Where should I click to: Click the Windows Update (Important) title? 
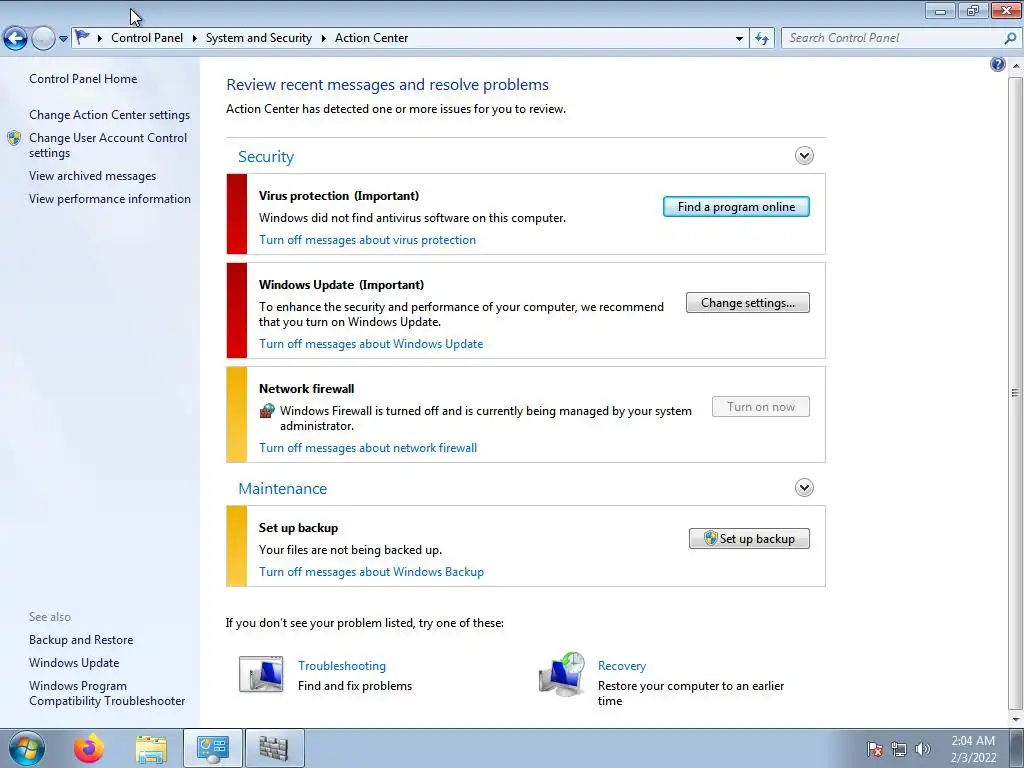342,285
